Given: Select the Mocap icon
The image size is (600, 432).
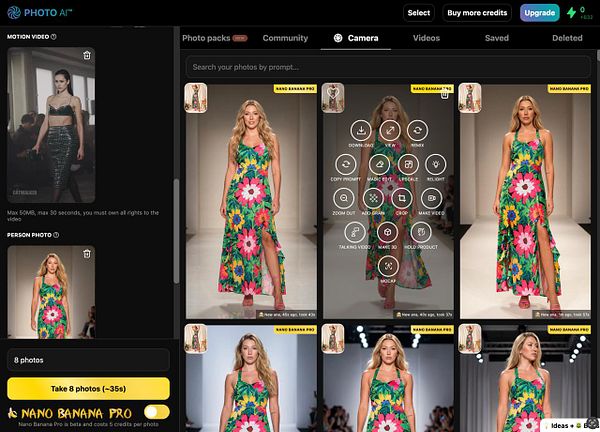Looking at the screenshot, I should pyautogui.click(x=388, y=266).
